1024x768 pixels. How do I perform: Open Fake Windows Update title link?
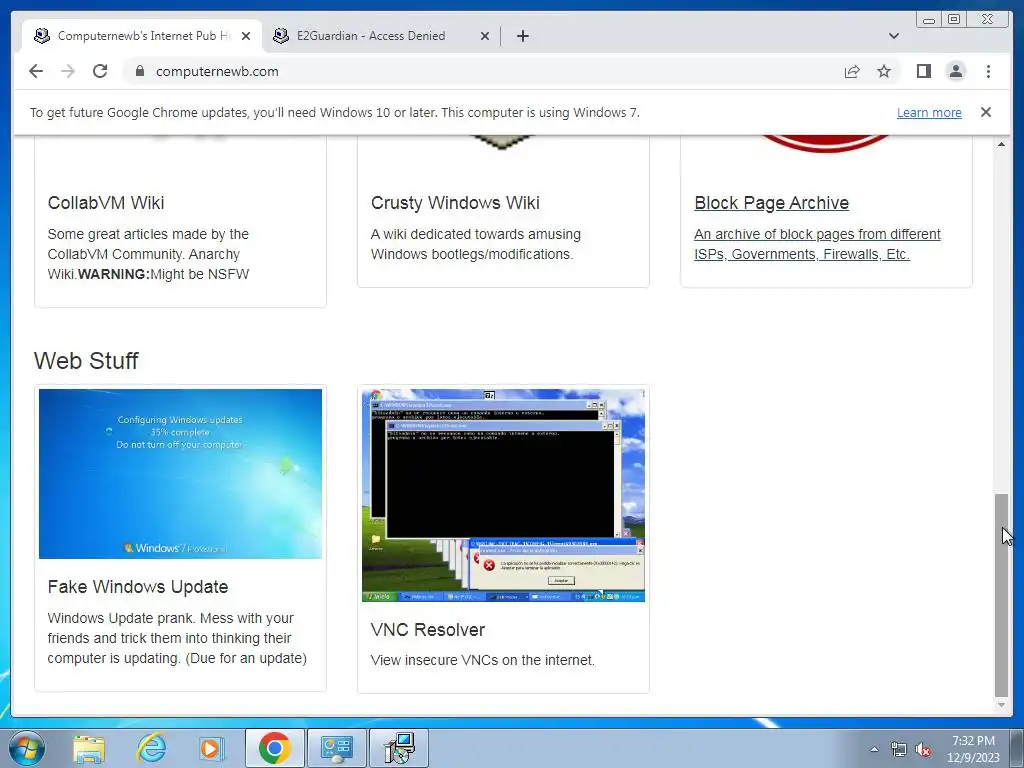click(138, 586)
